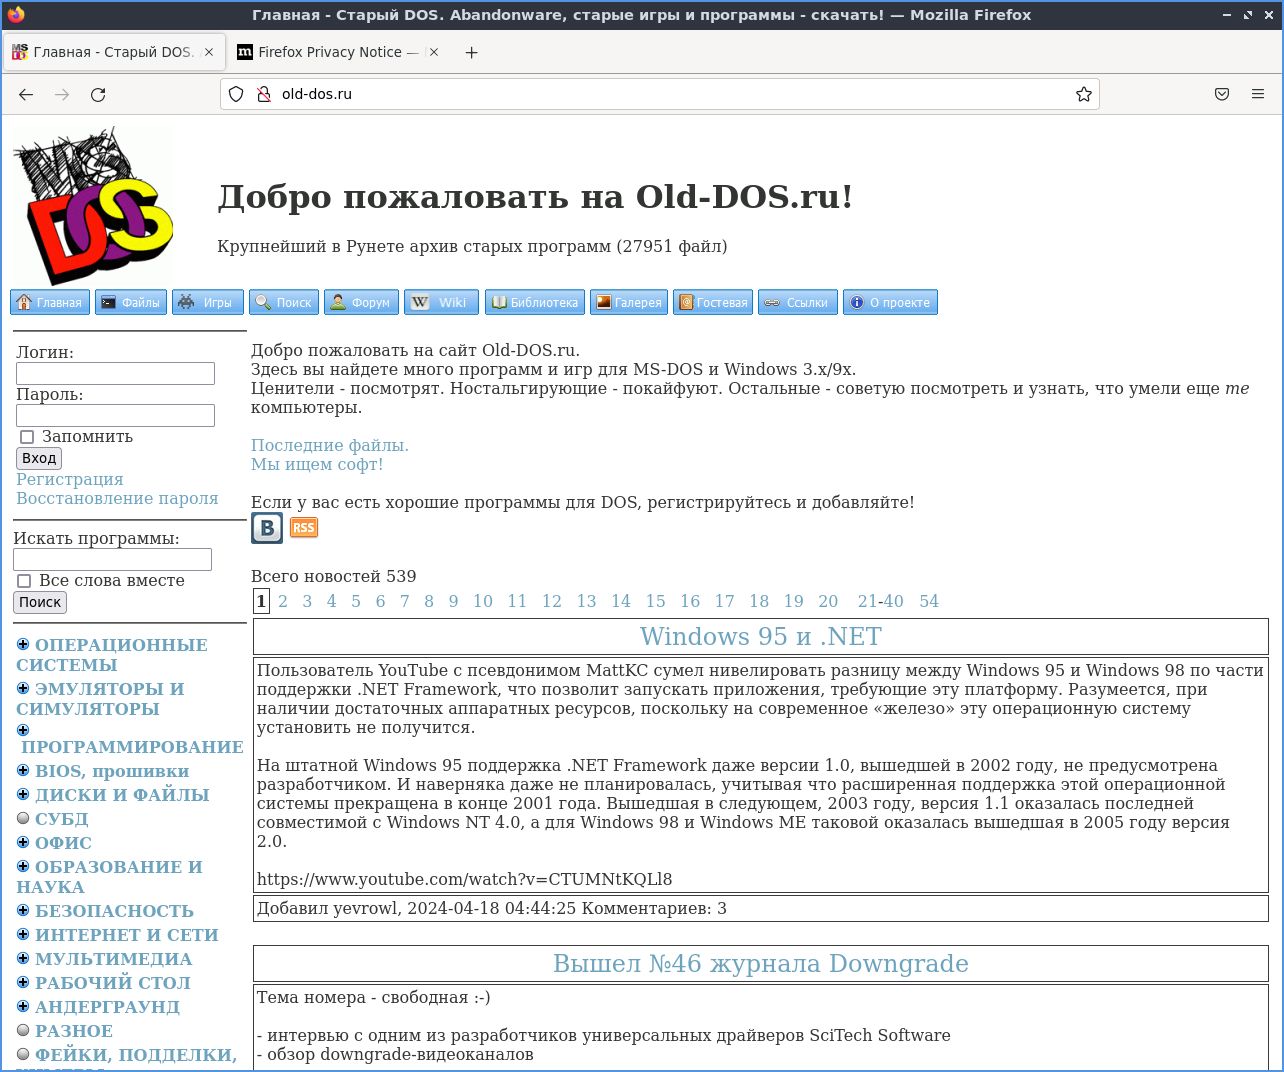The height and width of the screenshot is (1072, 1284).
Task: Expand the БЕЗОПАСНОСТЬ category
Action: point(23,910)
